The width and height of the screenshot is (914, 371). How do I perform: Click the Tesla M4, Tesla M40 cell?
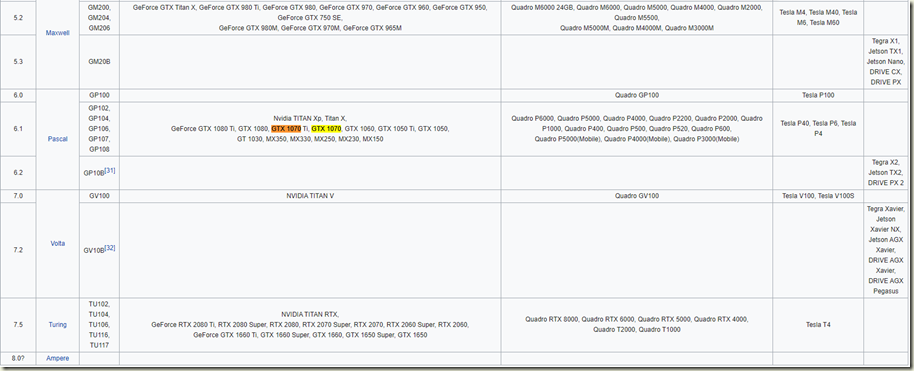tap(818, 18)
